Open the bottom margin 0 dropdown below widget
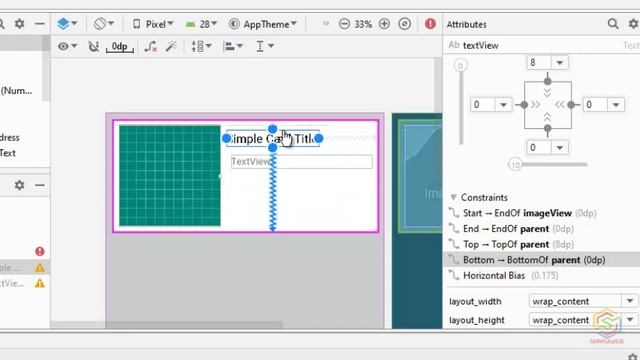The height and width of the screenshot is (360, 640). point(560,147)
